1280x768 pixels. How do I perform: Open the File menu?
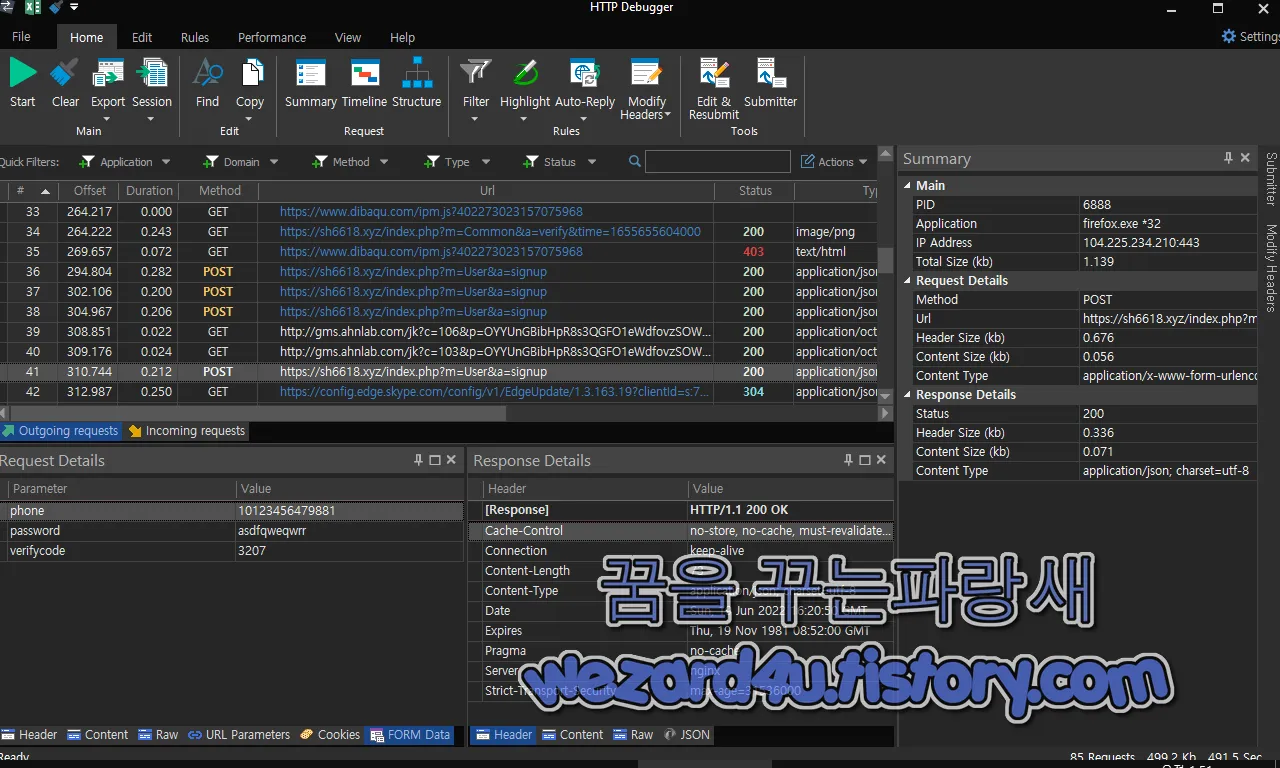[21, 37]
